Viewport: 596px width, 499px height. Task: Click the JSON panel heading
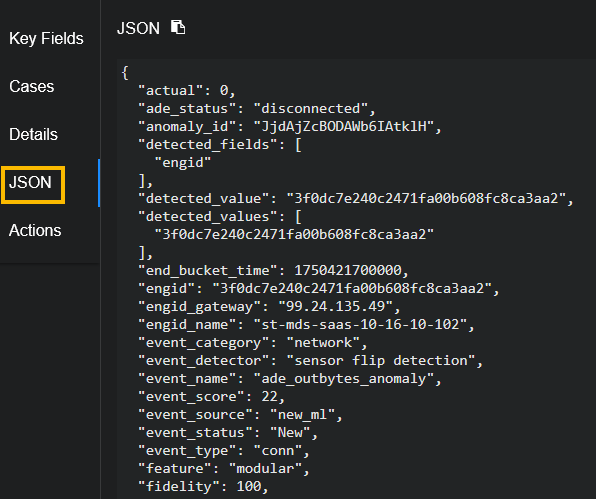point(138,28)
